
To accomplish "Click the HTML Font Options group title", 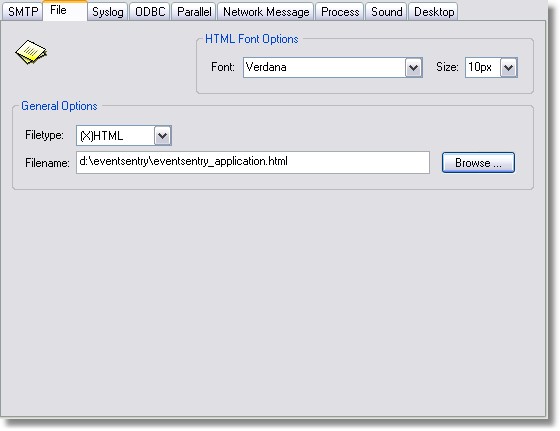I will pyautogui.click(x=251, y=39).
